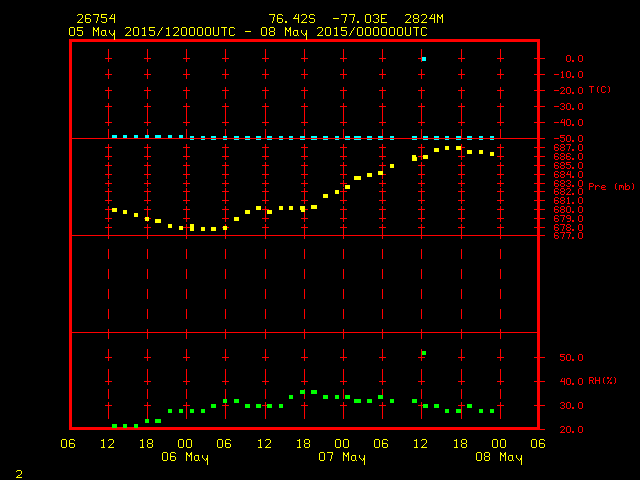Click the 07 May date label
Screen dimensions: 640x480
click(x=342, y=457)
